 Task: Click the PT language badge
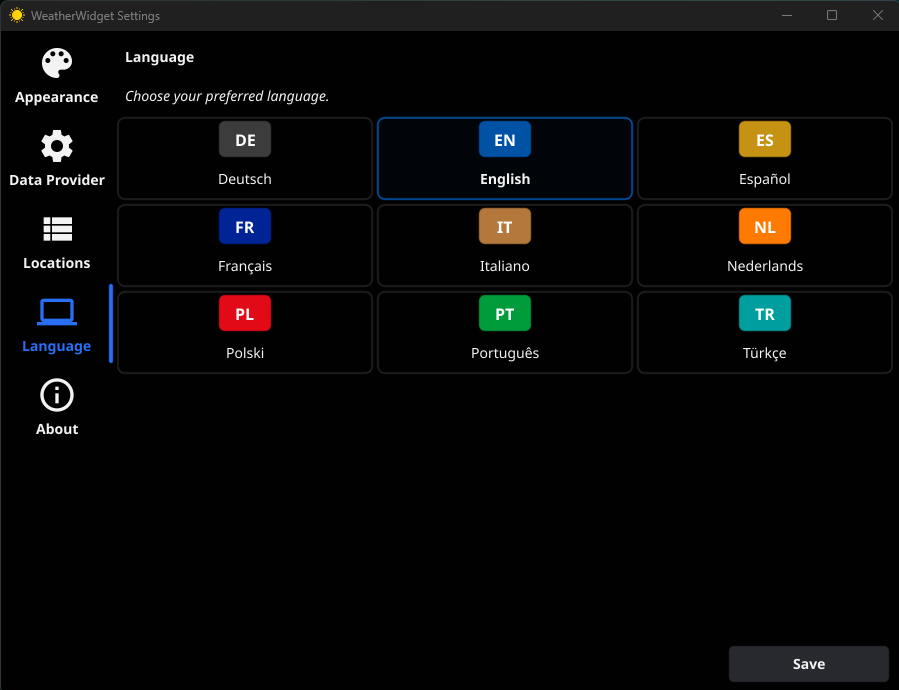click(x=505, y=313)
